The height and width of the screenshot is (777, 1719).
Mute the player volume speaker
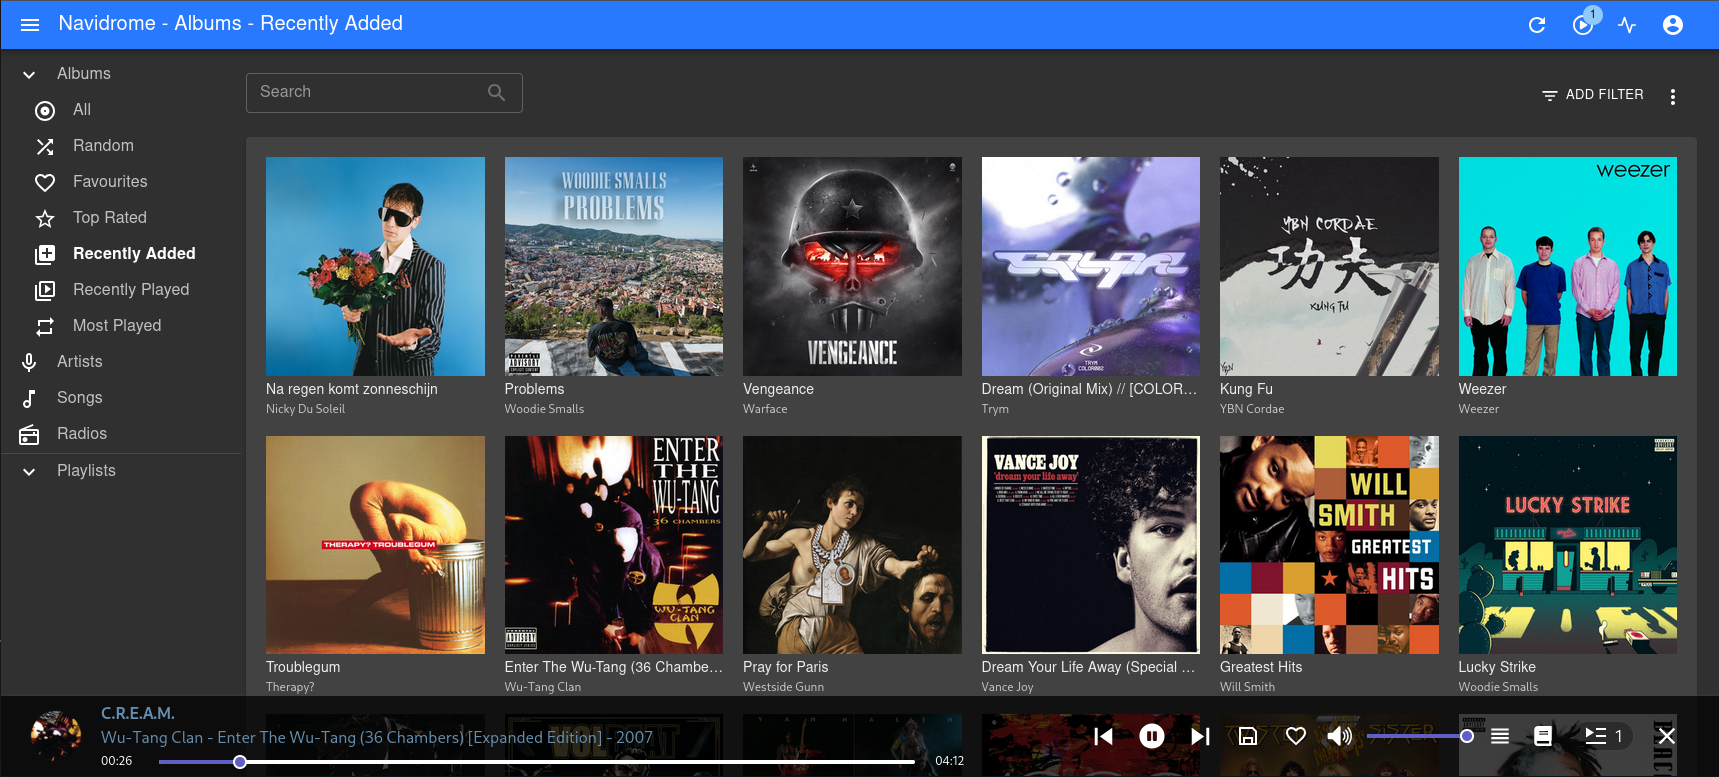[x=1339, y=736]
